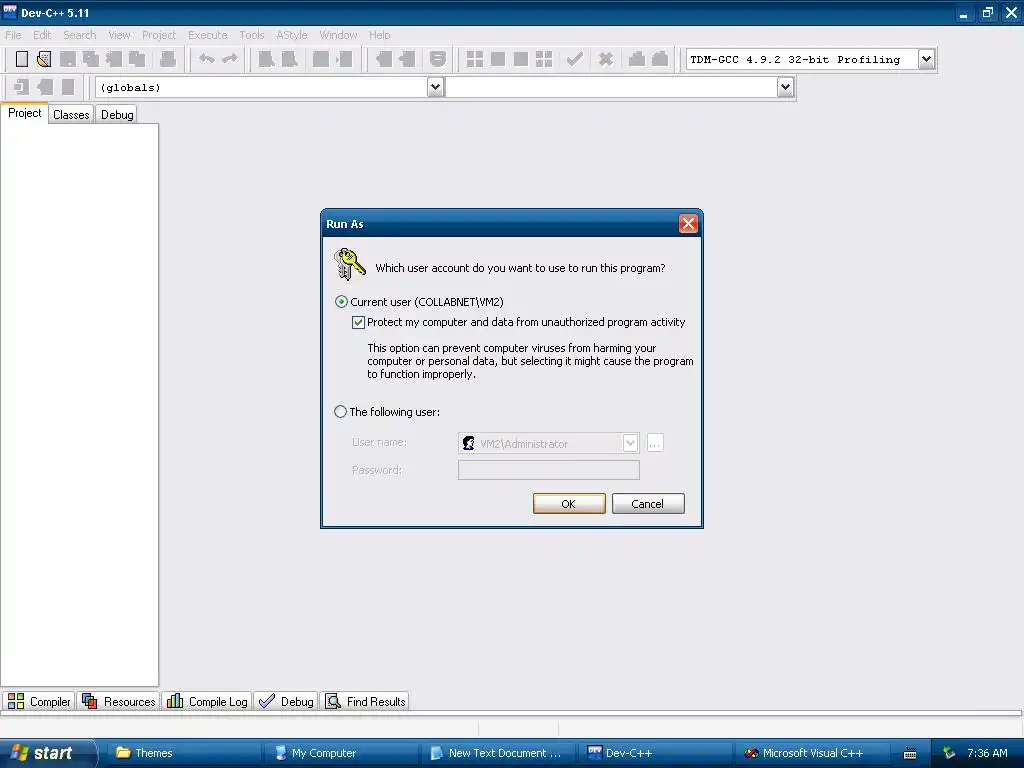Expand the (globals) class dropdown
This screenshot has width=1024, height=768.
pyautogui.click(x=436, y=87)
